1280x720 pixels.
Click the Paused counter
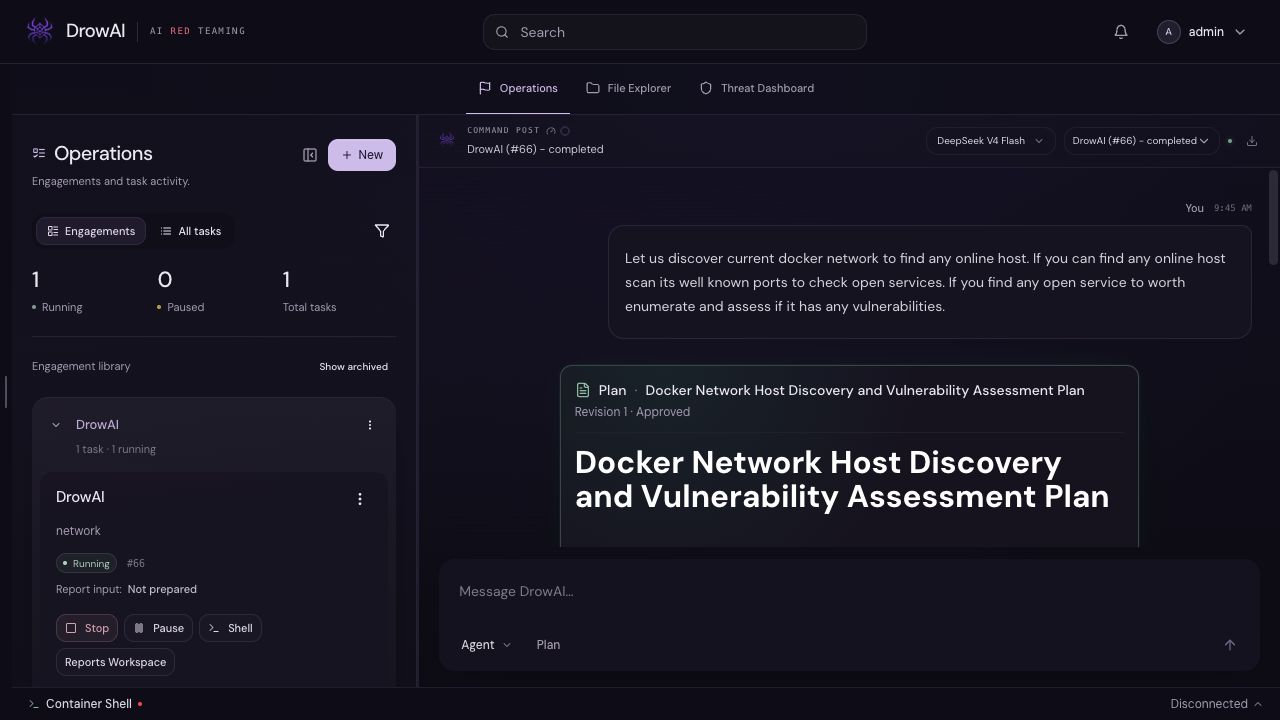[181, 291]
